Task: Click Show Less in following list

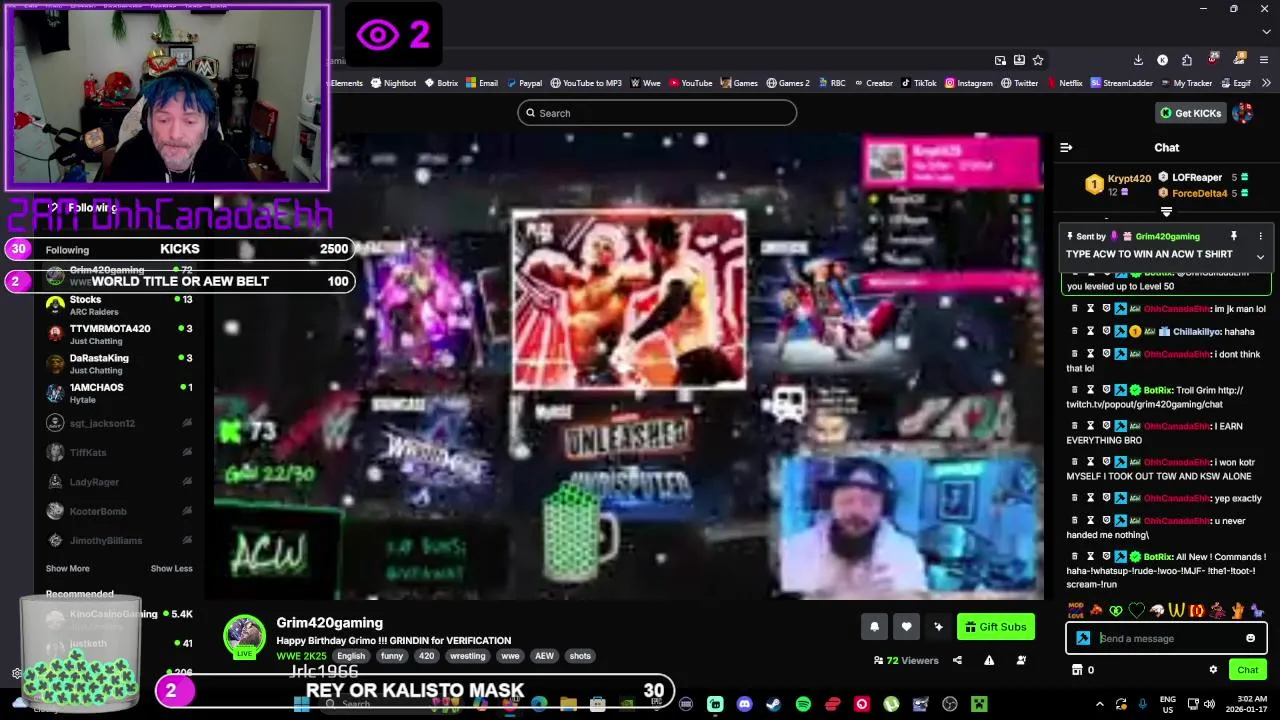Action: [x=171, y=568]
